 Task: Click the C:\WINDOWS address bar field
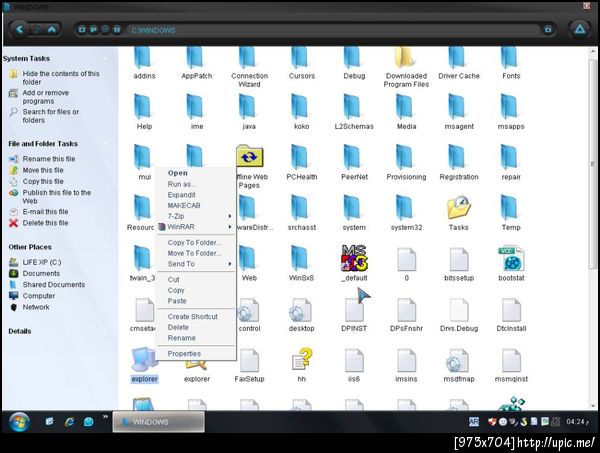pos(332,30)
